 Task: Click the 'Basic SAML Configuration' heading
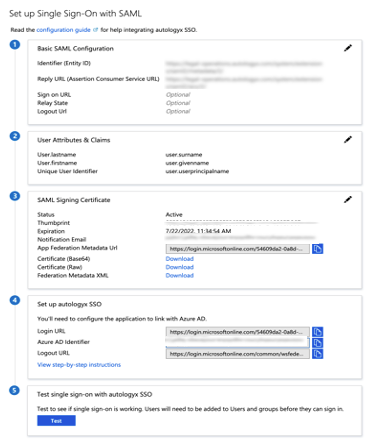pos(75,49)
